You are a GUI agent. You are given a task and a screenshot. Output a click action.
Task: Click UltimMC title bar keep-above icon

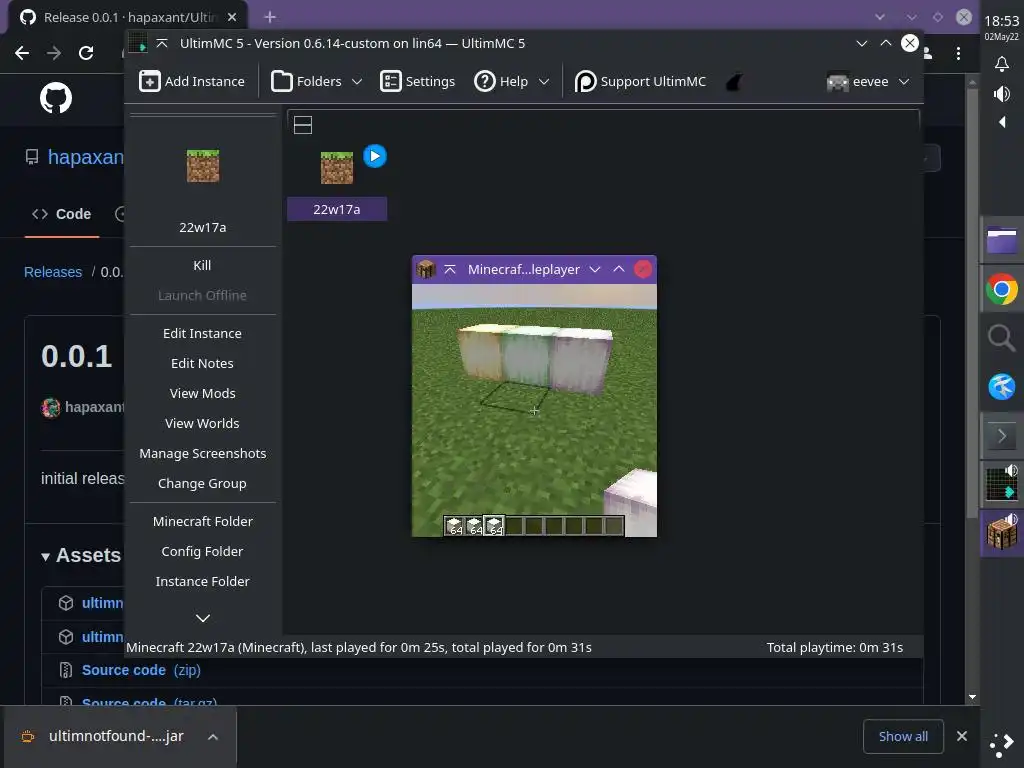pos(162,44)
